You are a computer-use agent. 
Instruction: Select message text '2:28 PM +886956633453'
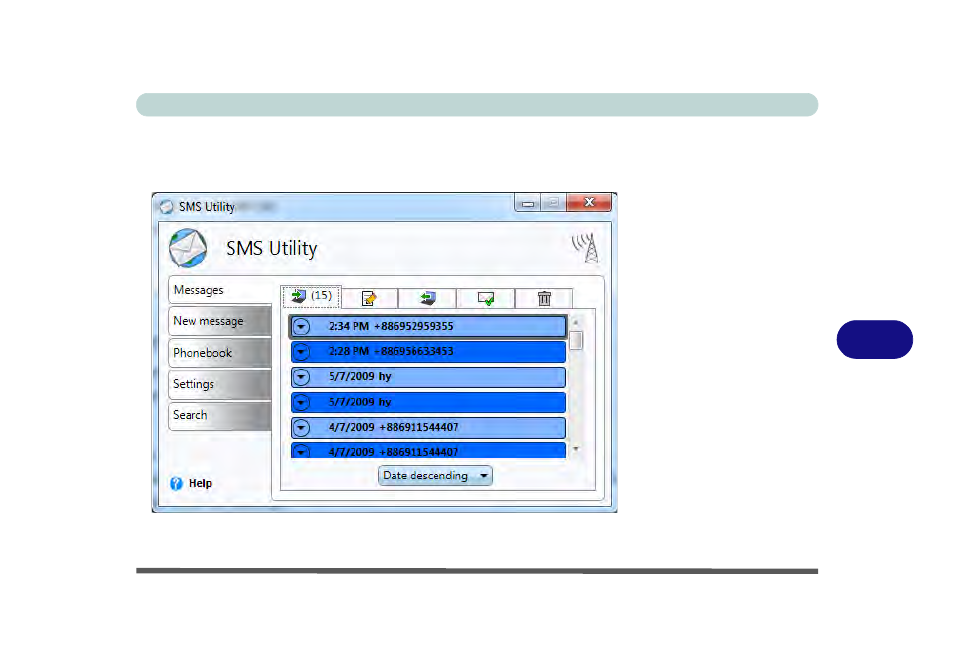coord(391,352)
